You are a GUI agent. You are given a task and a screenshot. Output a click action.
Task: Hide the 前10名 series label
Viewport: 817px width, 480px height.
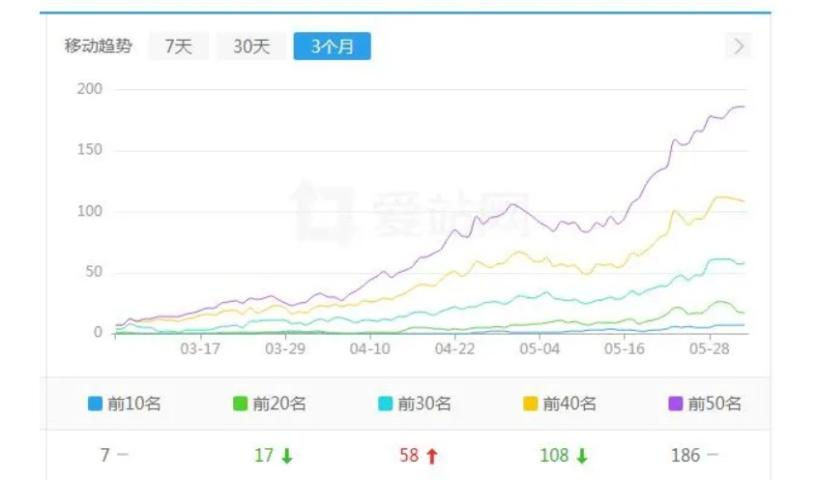(132, 404)
